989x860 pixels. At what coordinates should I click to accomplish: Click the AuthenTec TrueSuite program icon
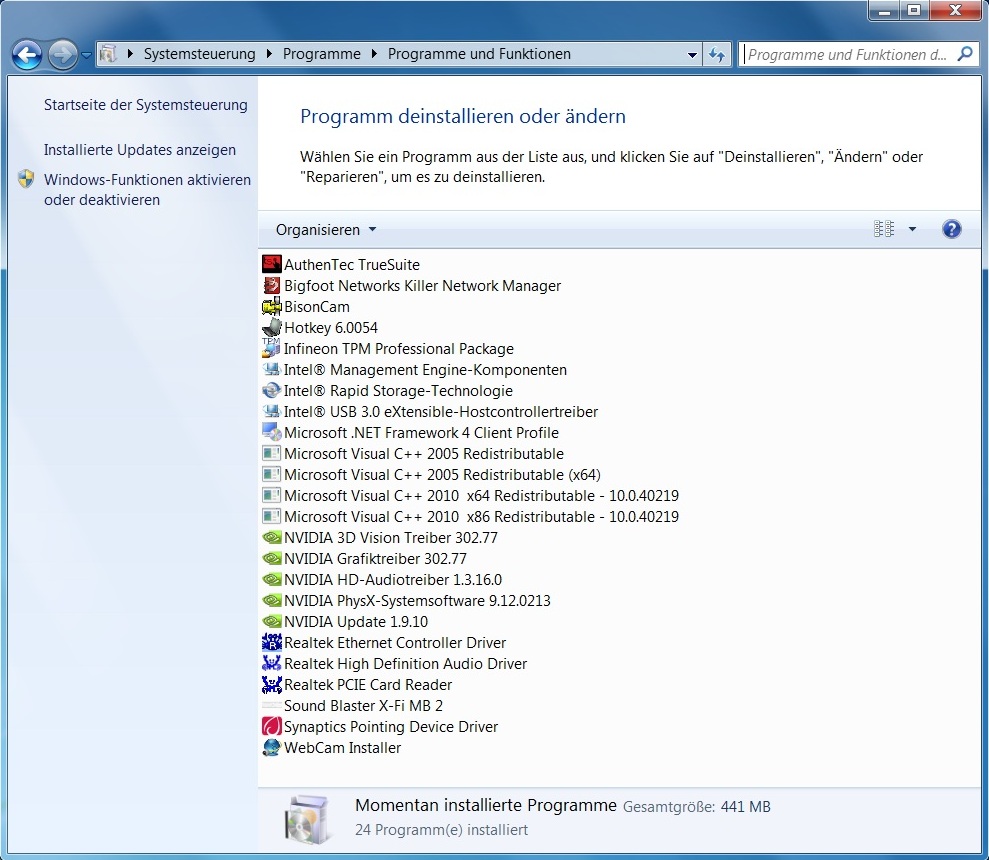point(271,264)
